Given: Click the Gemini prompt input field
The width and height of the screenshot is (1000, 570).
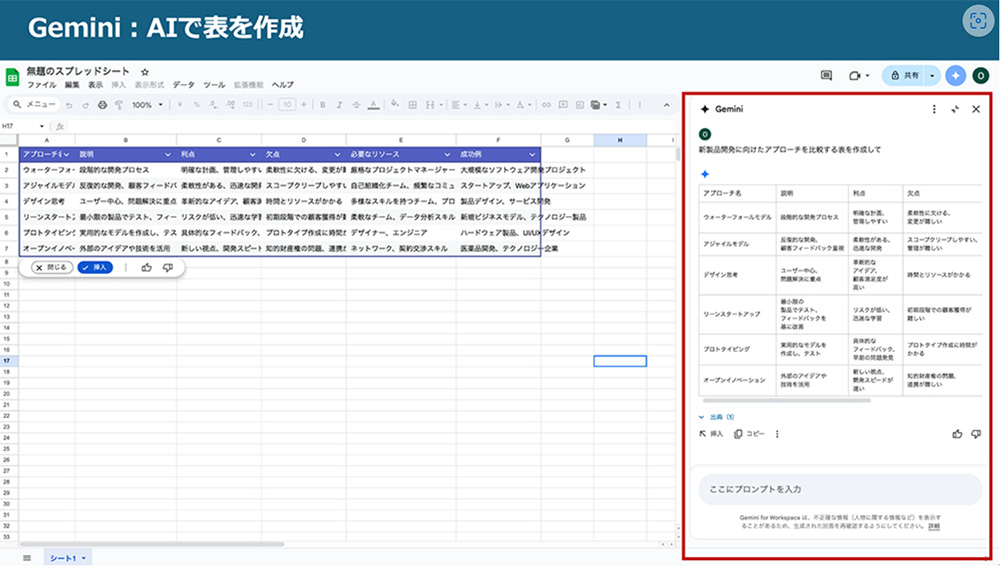Looking at the screenshot, I should (840, 490).
